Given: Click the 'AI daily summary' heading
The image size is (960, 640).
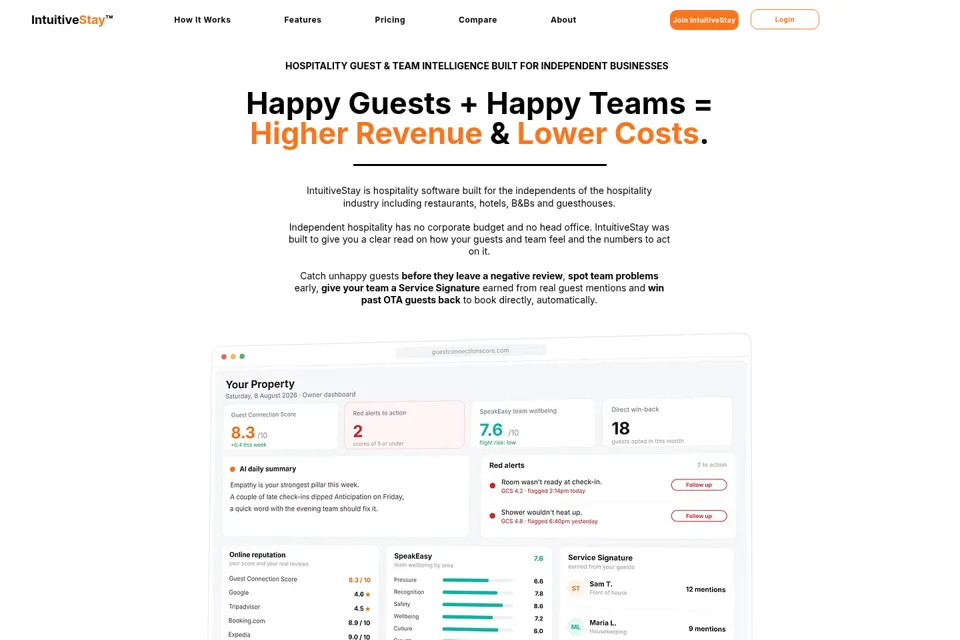Looking at the screenshot, I should click(268, 469).
